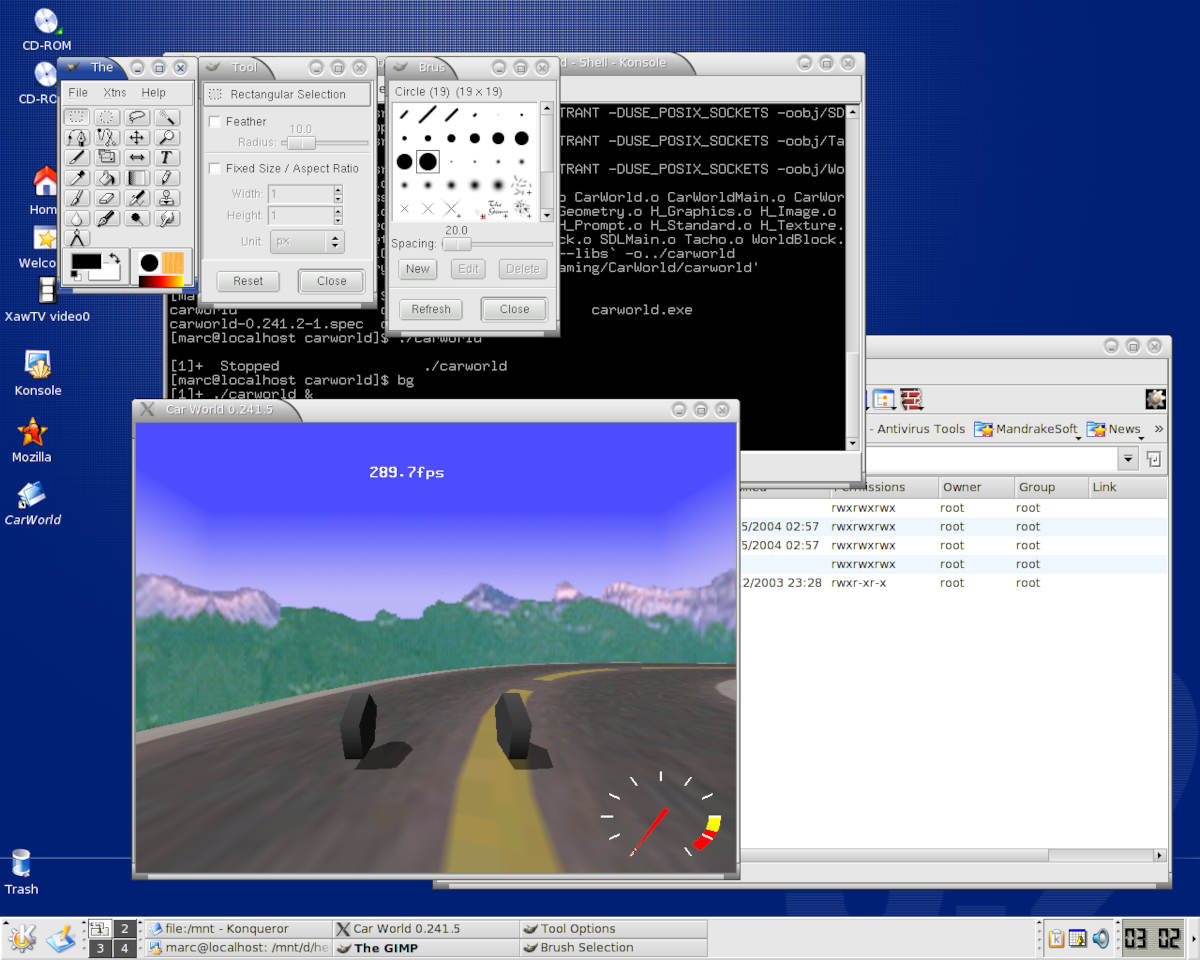
Task: Open the K menu start button
Action: click(22, 938)
